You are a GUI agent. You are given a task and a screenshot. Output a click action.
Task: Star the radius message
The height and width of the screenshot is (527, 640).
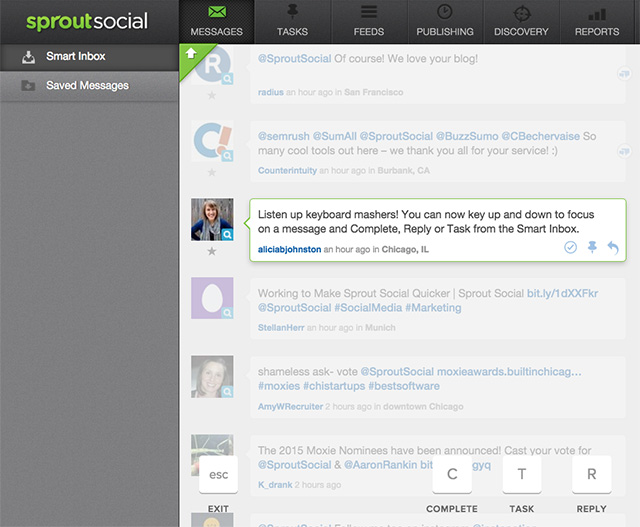coord(211,96)
